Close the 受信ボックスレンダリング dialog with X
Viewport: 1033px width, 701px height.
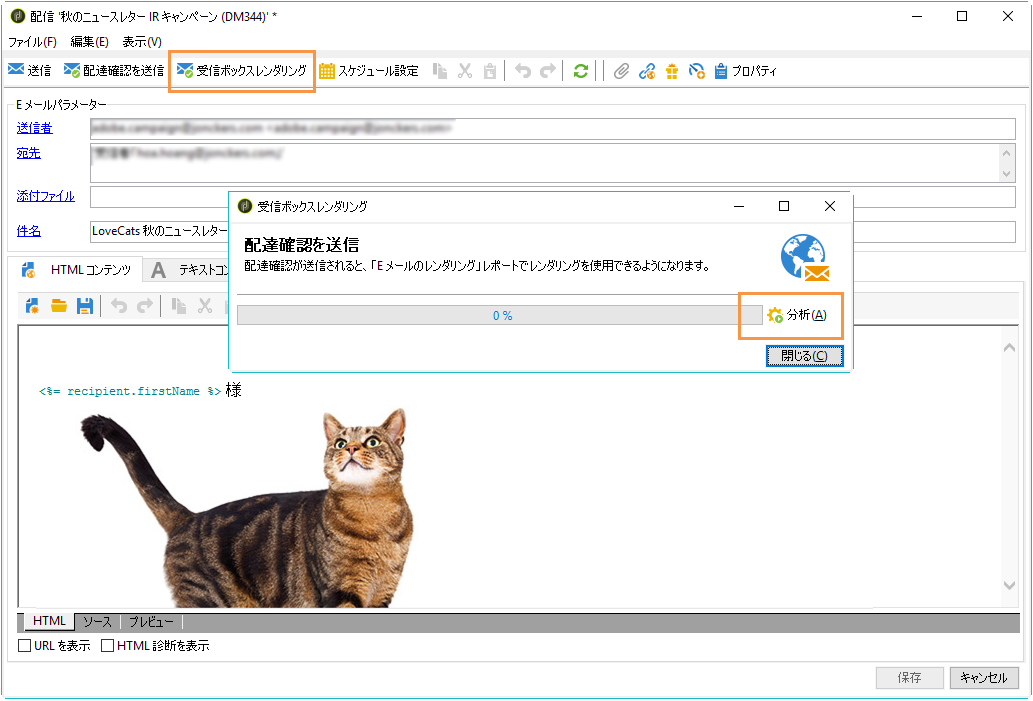tap(830, 206)
